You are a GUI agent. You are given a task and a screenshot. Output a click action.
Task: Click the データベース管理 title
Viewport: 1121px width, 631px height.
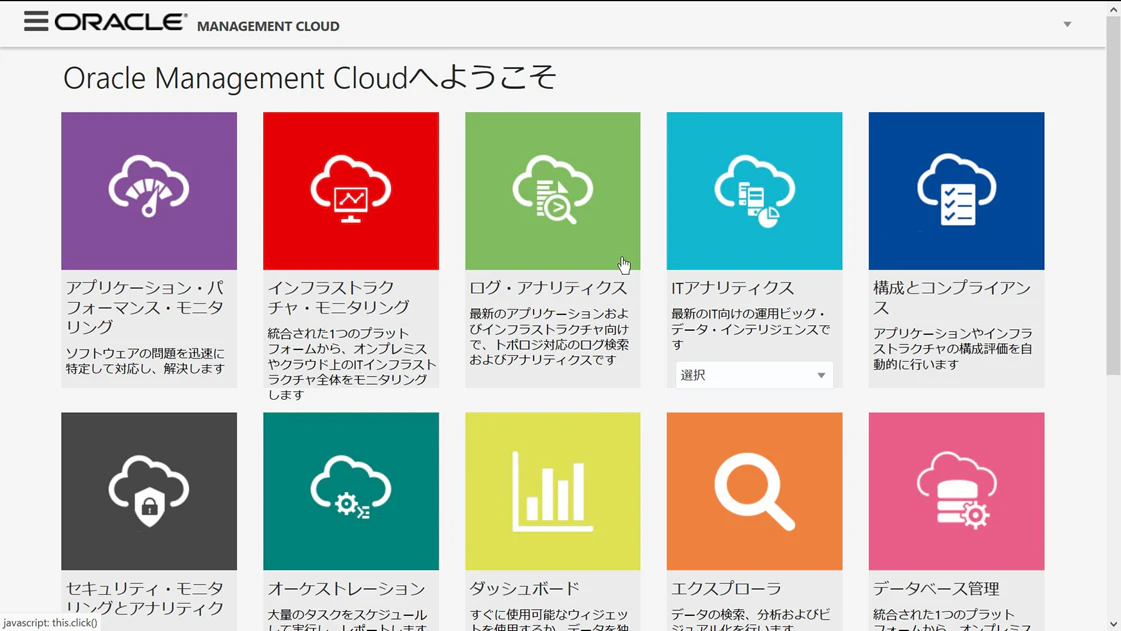tap(936, 589)
